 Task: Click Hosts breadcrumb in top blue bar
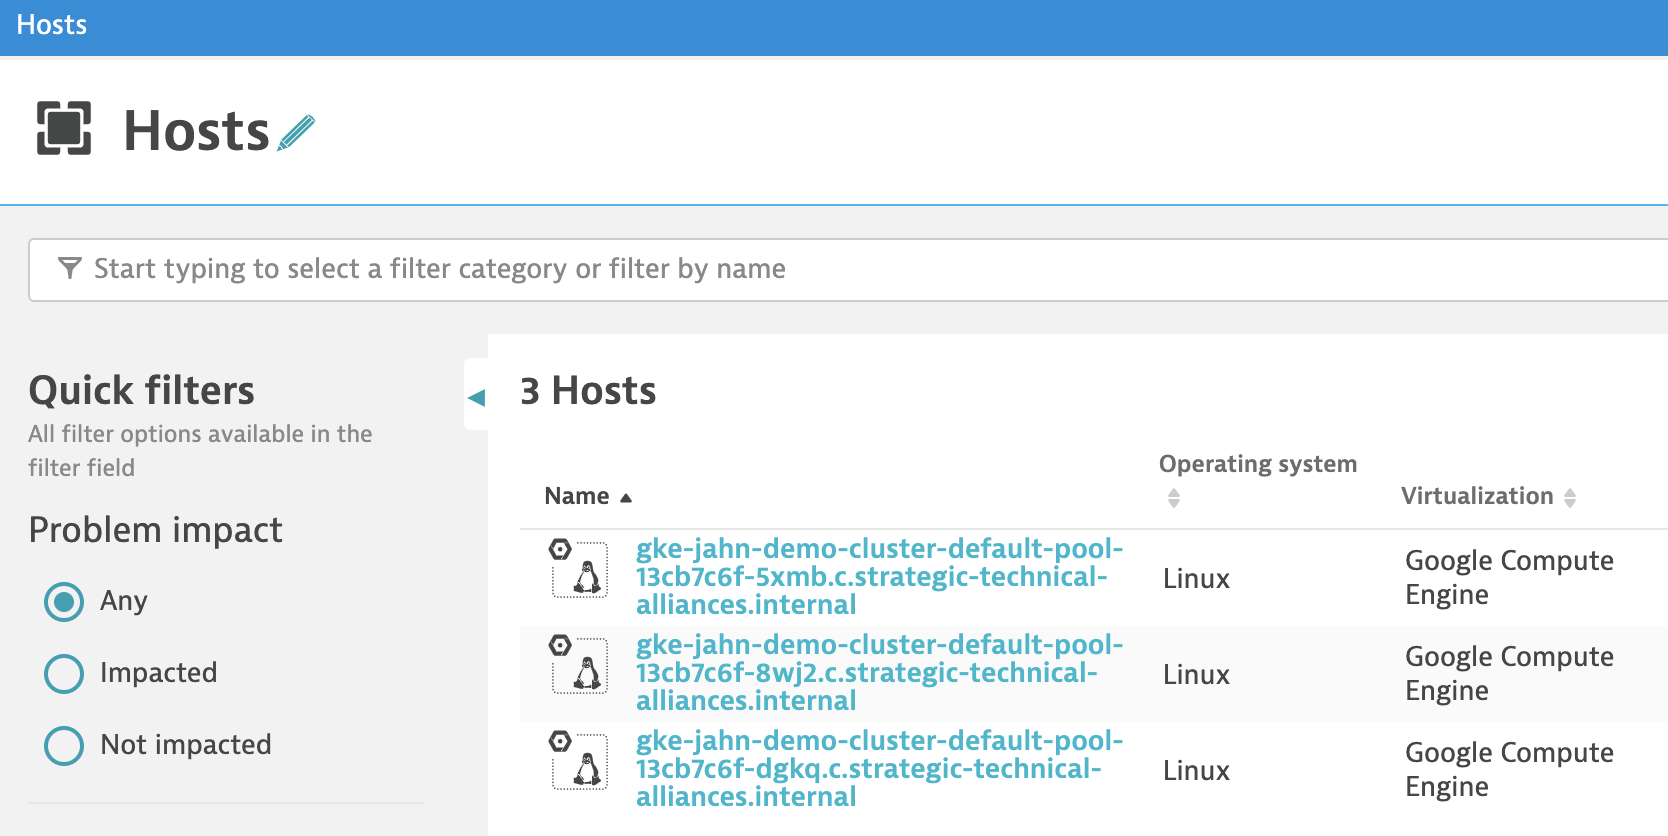pos(52,25)
